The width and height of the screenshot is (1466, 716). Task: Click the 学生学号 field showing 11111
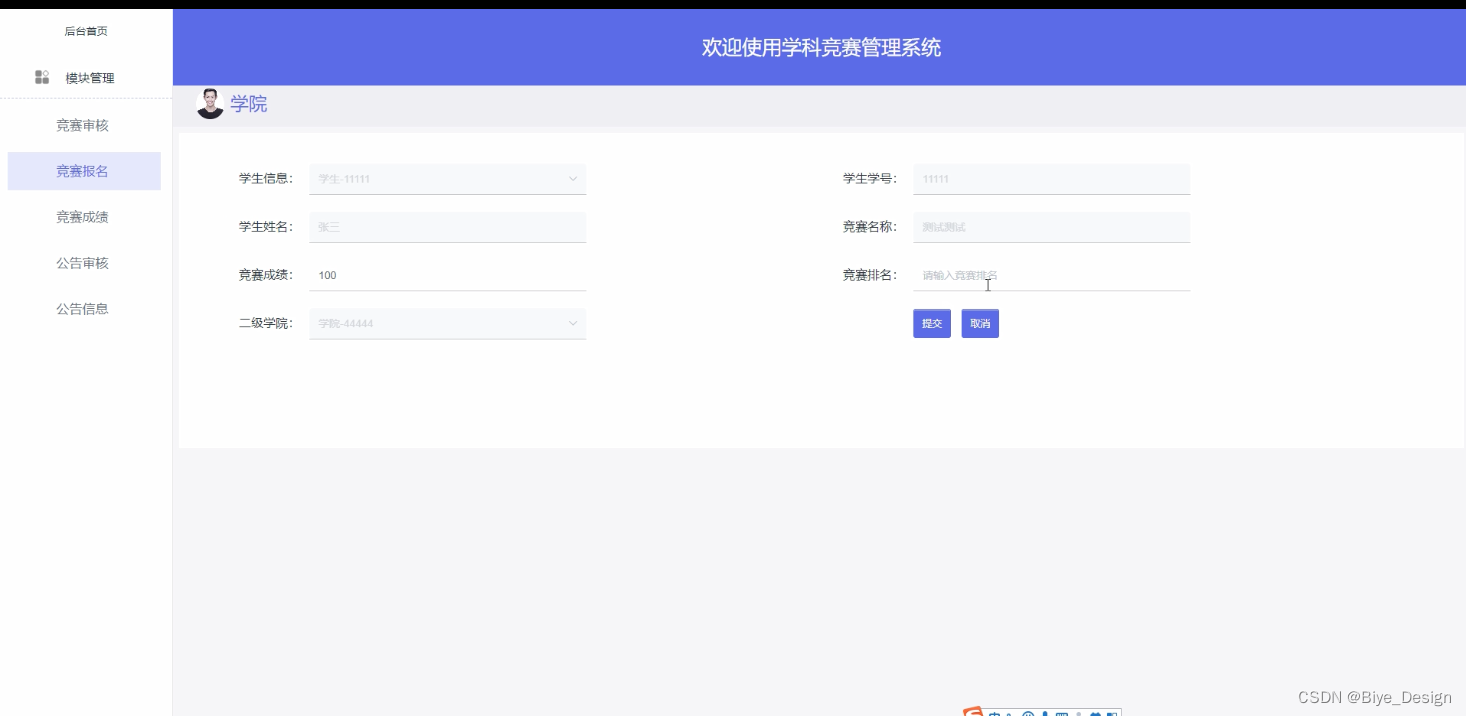(1051, 179)
